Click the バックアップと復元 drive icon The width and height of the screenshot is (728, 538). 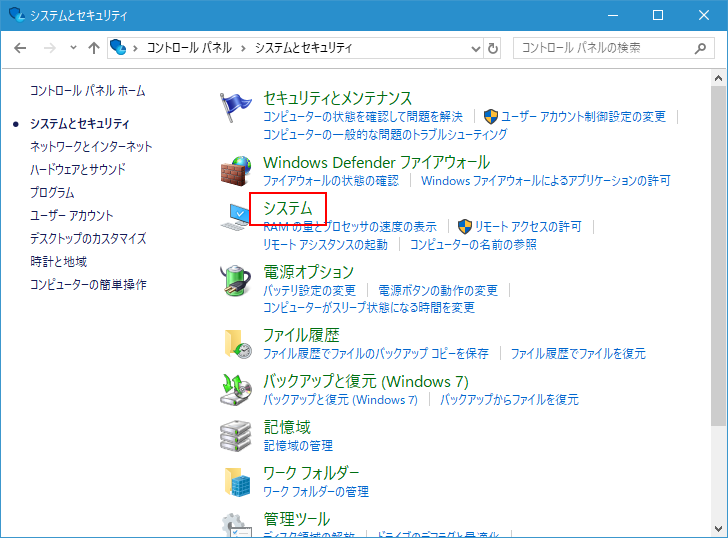coord(236,390)
